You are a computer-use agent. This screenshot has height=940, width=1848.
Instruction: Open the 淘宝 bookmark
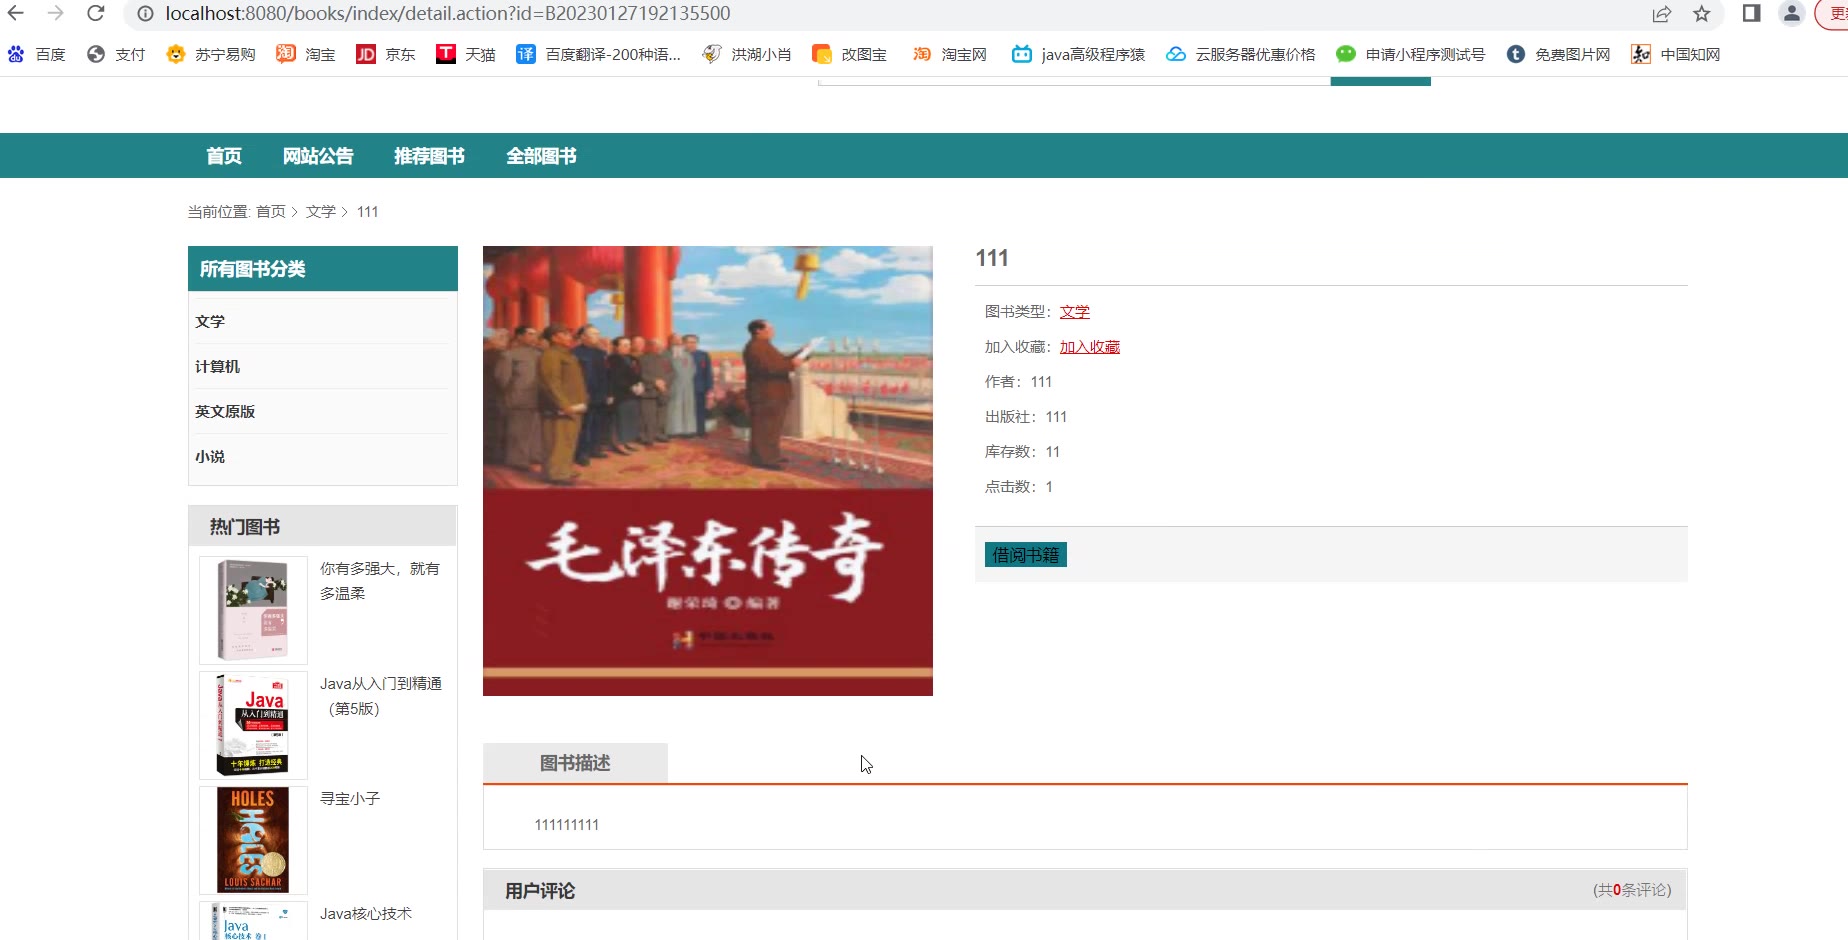pyautogui.click(x=306, y=54)
